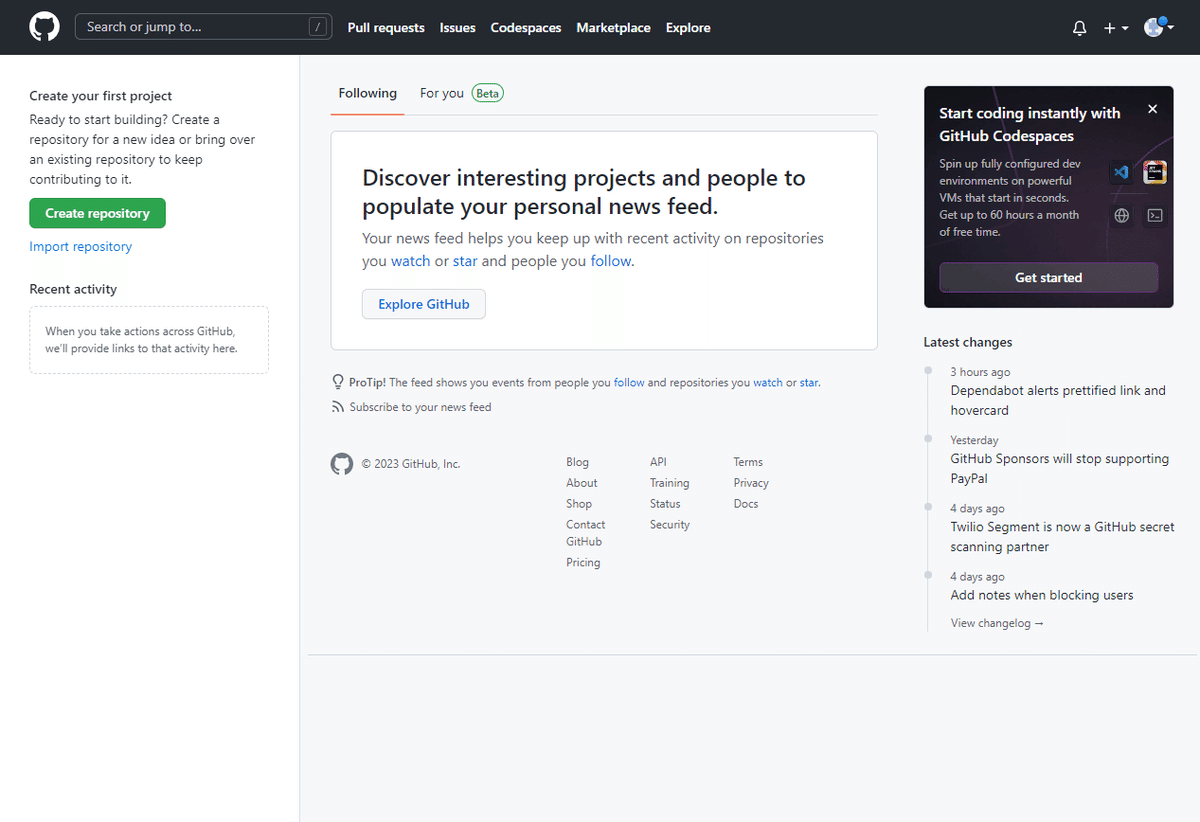Click Get started in Codespaces card

[1048, 277]
